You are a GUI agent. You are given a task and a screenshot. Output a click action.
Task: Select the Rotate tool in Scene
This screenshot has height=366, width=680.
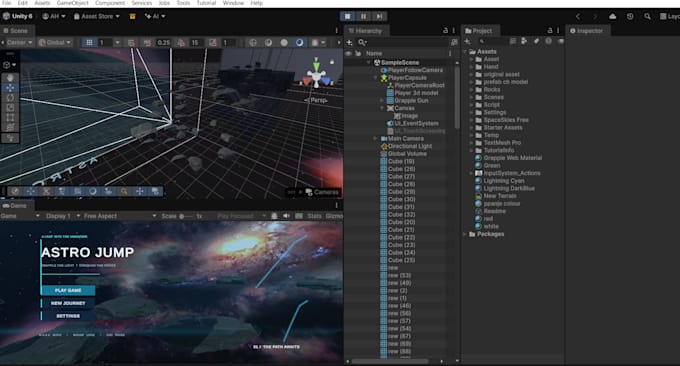[10, 98]
